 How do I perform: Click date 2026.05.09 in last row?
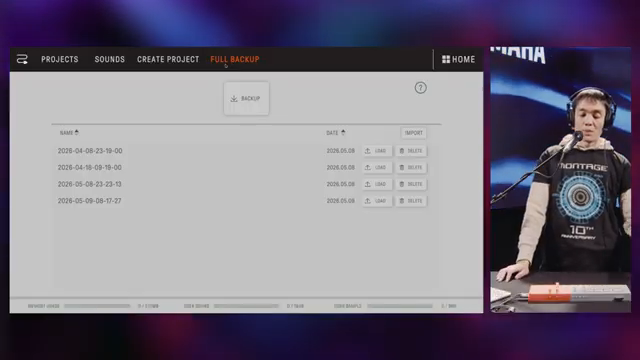click(x=340, y=201)
